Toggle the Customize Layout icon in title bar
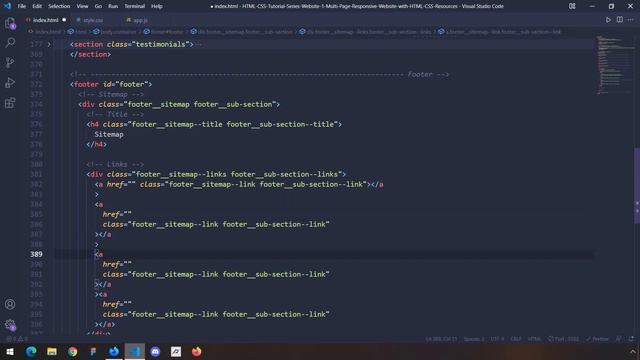Viewport: 640px width, 360px height. [x=572, y=6]
